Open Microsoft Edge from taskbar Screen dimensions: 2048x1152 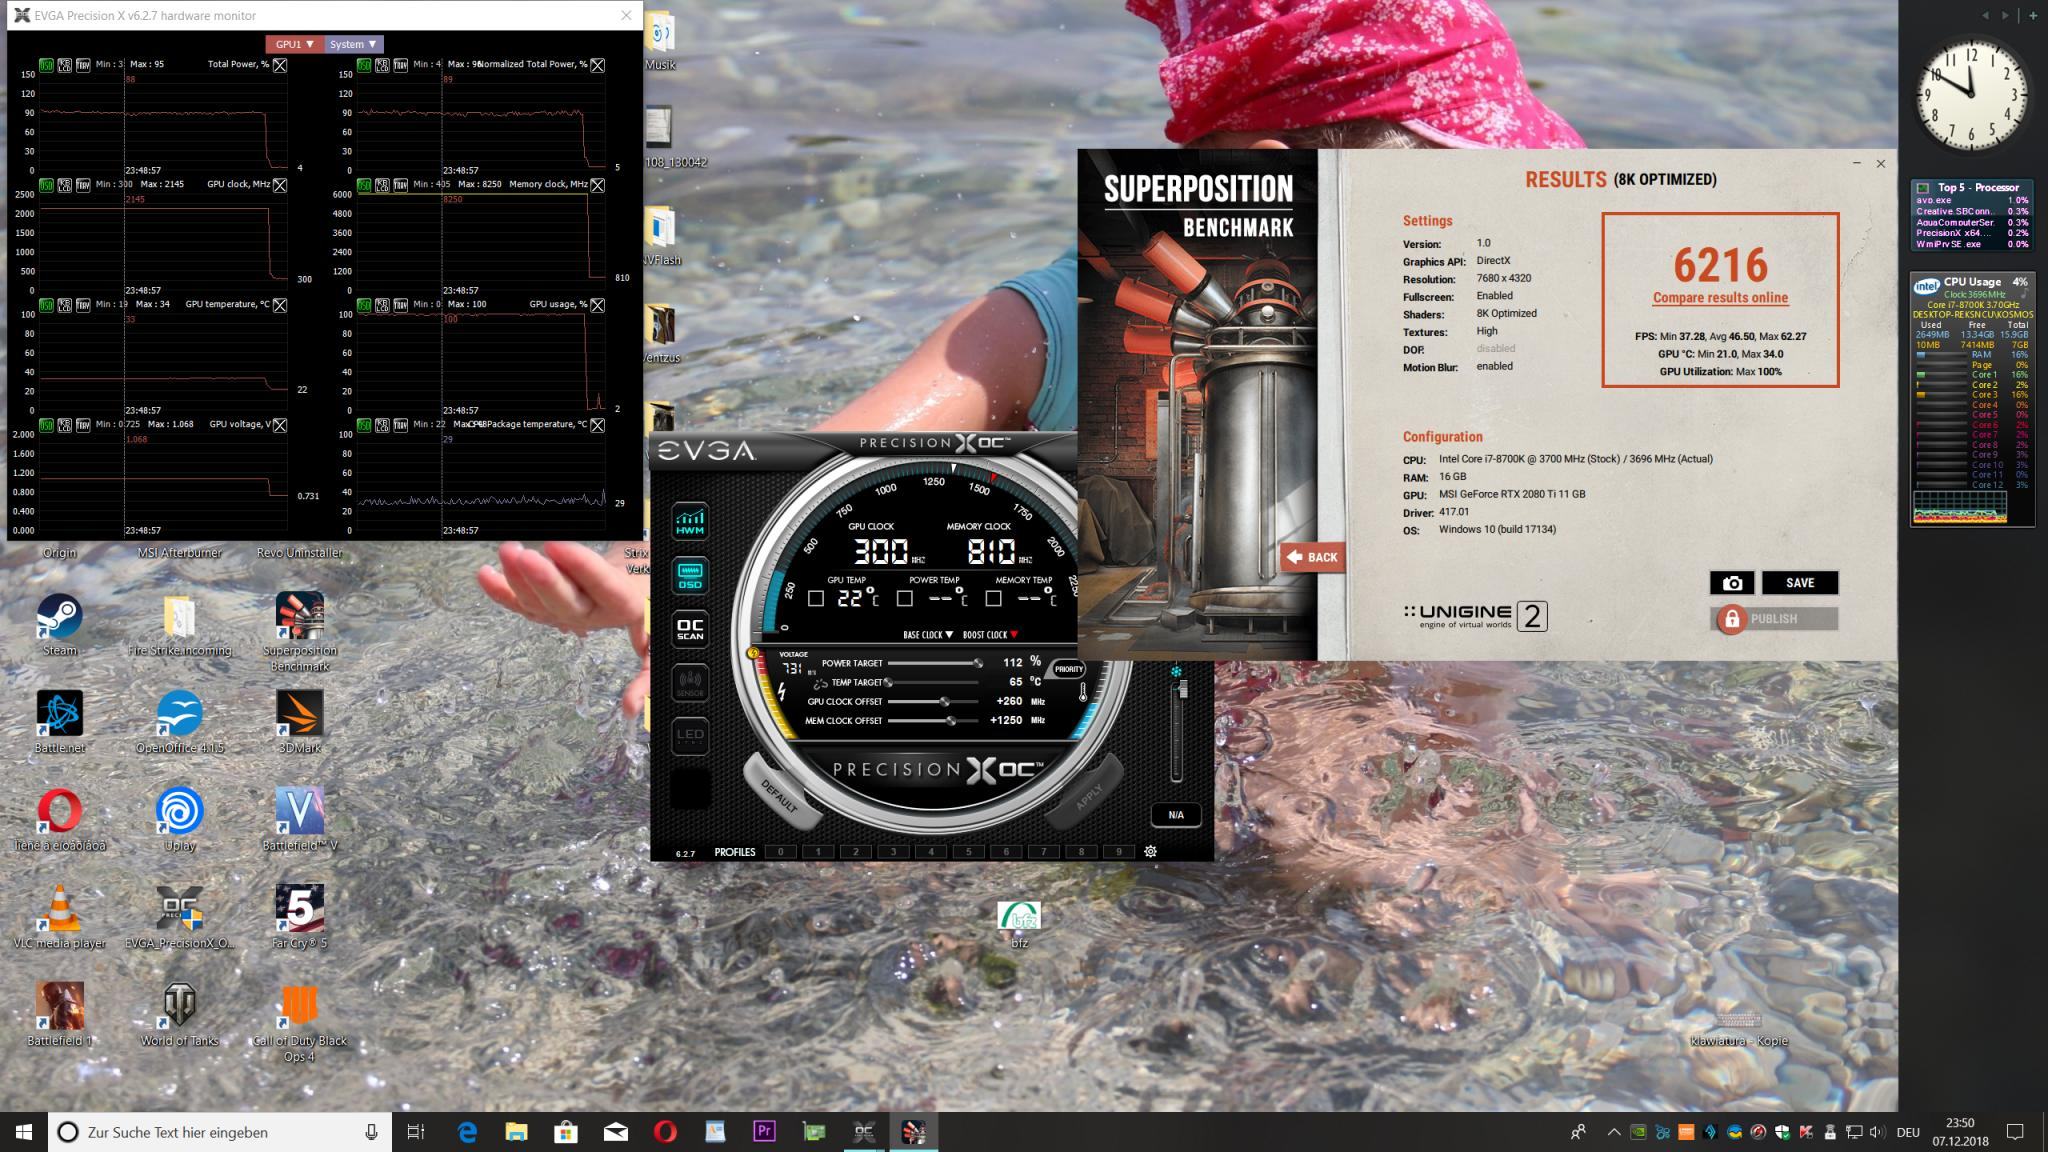(467, 1132)
